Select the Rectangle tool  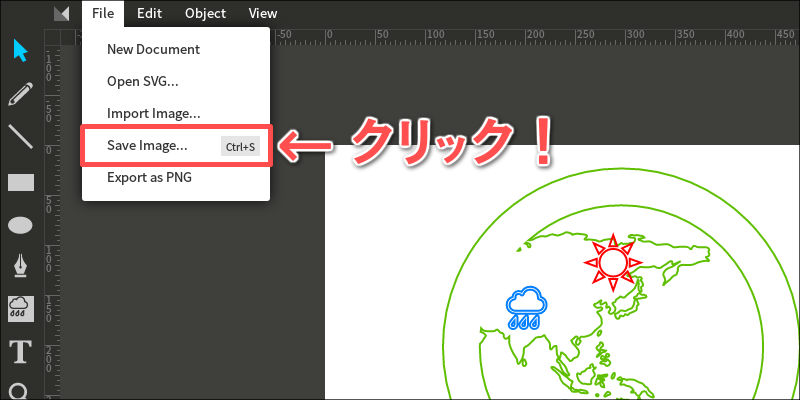pyautogui.click(x=21, y=182)
